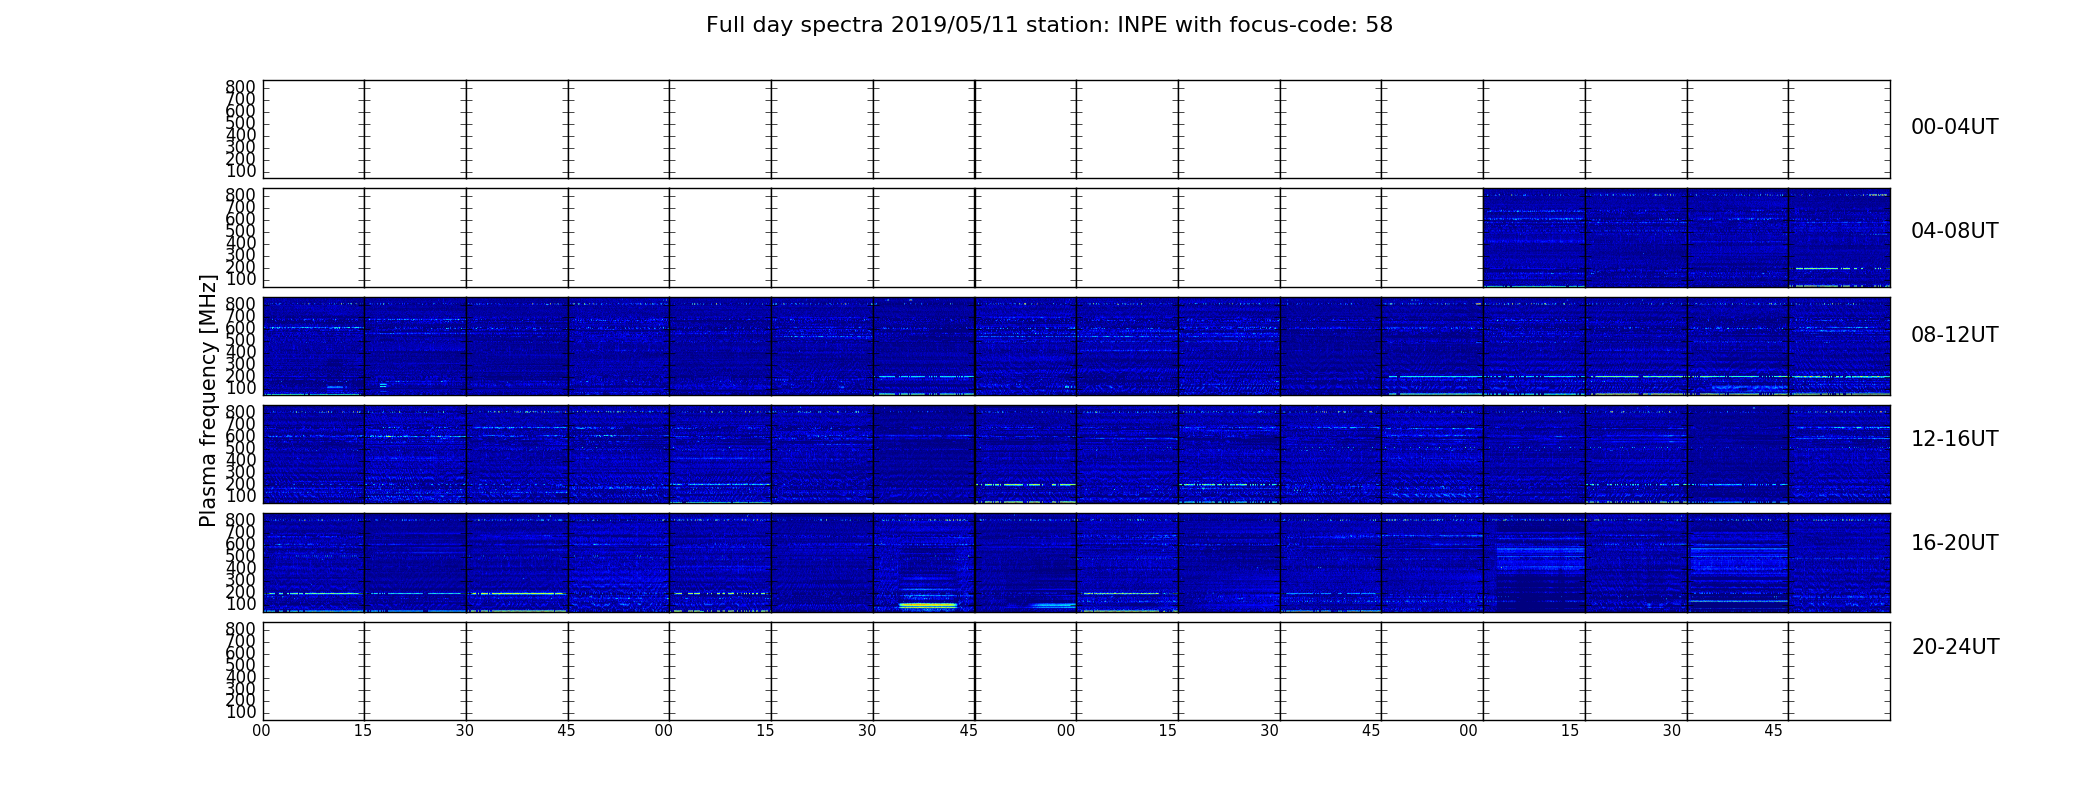The height and width of the screenshot is (800, 2100).
Task: Click the empty 00-04UT spectrum panel
Action: pos(1076,130)
